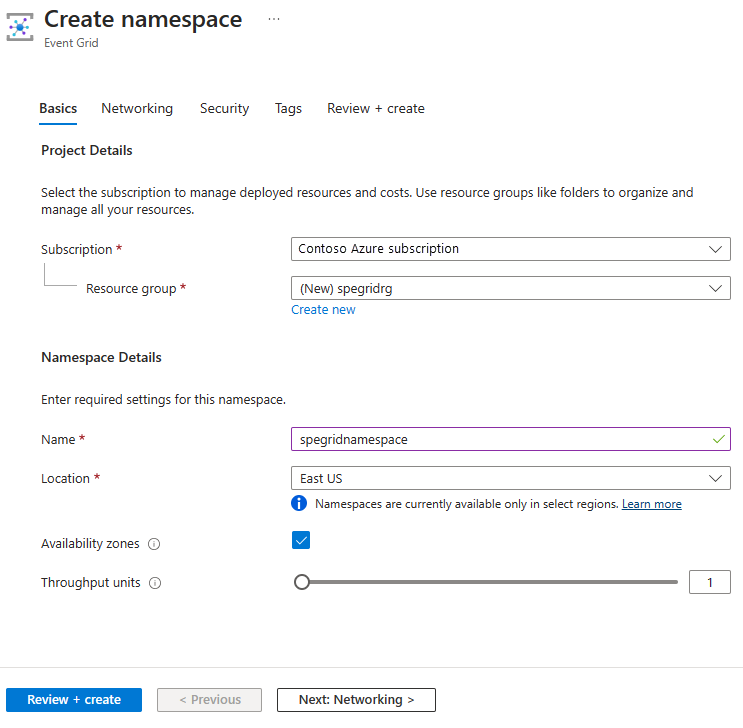Select the Review + create tab
This screenshot has height=728, width=743.
point(376,109)
